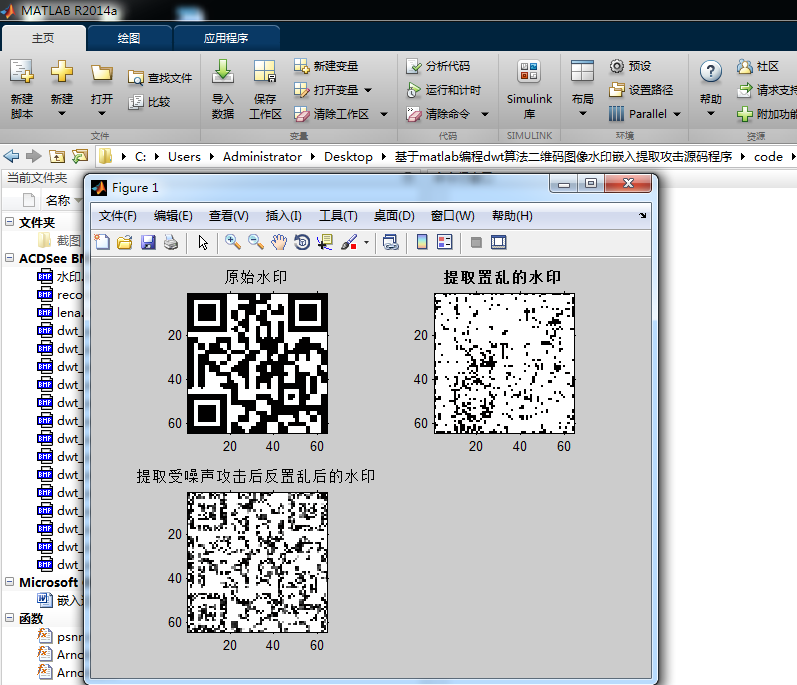The image size is (797, 685).
Task: Switch to the Apps (应用程序) ribbon tab
Action: coord(226,38)
